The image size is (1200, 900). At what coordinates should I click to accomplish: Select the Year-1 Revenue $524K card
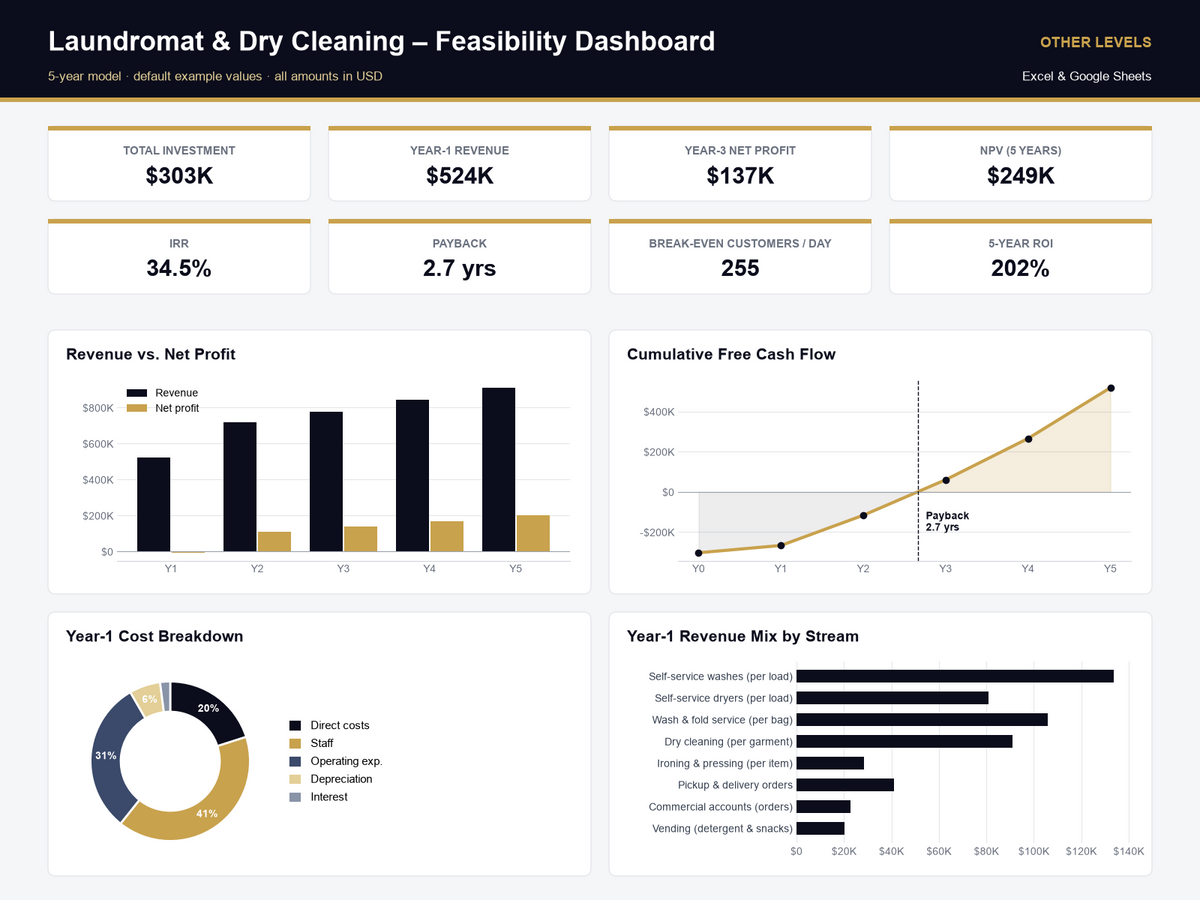click(x=459, y=164)
